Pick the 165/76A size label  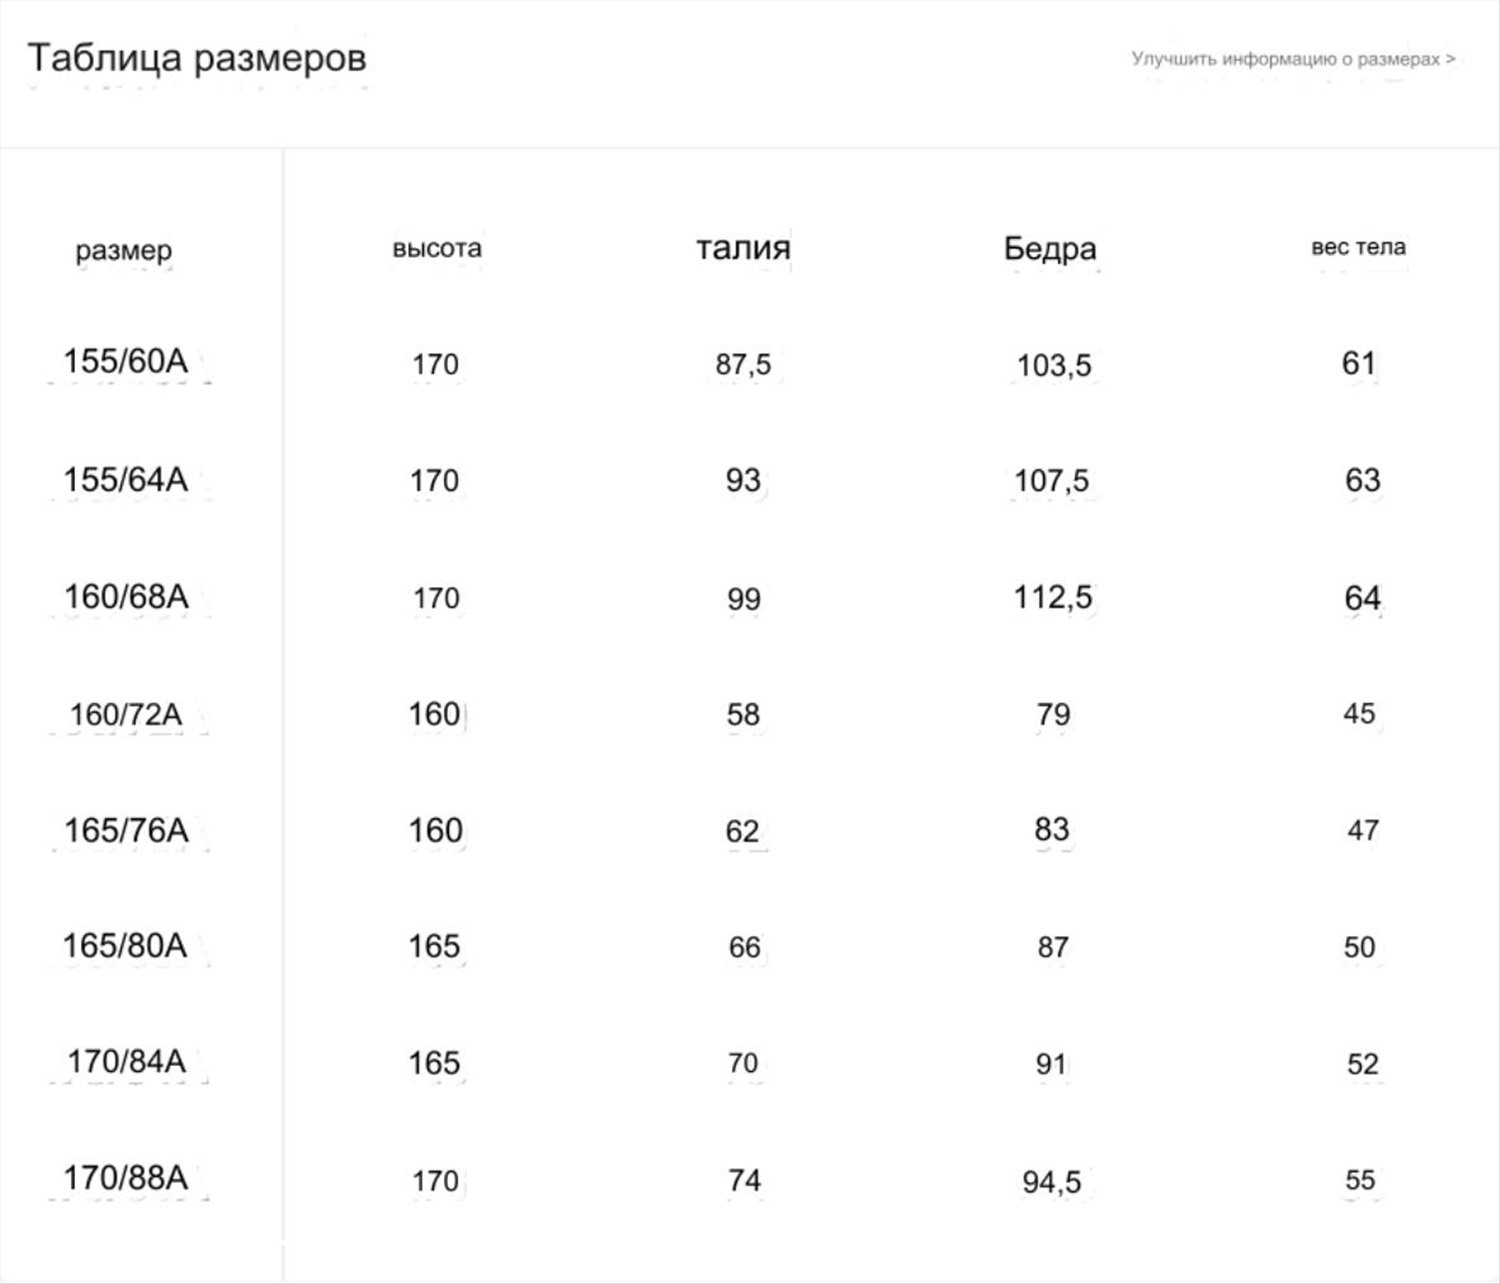[x=126, y=830]
